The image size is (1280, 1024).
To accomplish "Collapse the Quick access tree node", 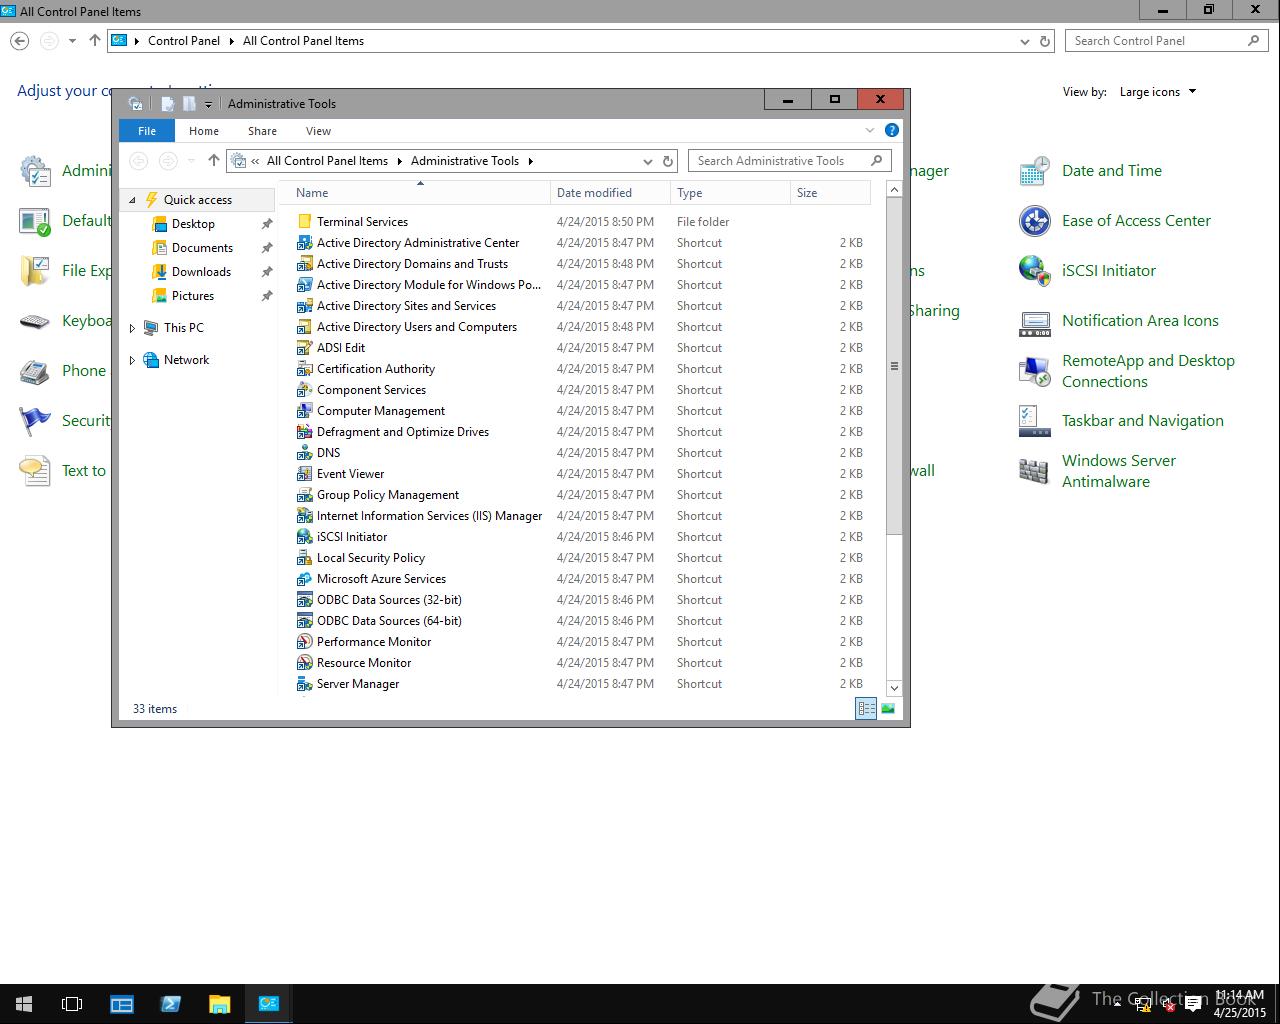I will tap(132, 200).
